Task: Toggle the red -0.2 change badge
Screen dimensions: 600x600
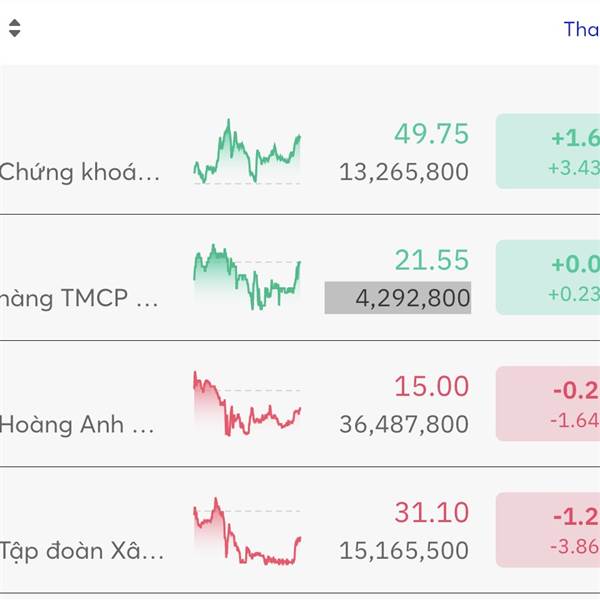Action: coord(548,403)
